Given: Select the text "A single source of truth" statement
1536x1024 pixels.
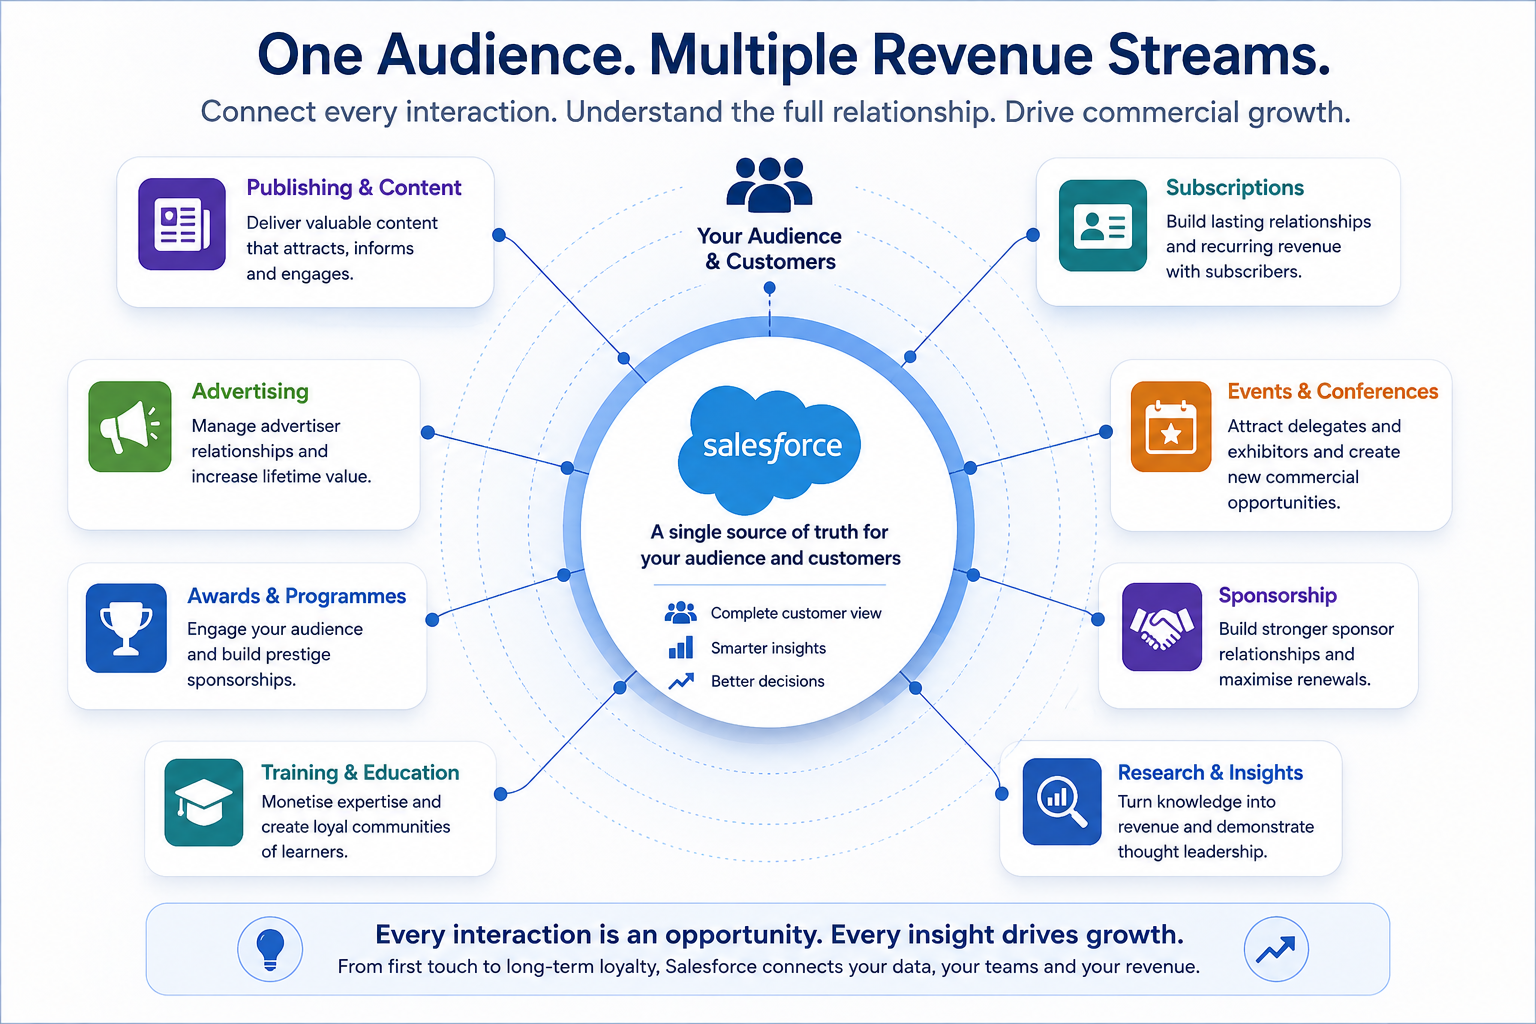Looking at the screenshot, I should coord(771,545).
